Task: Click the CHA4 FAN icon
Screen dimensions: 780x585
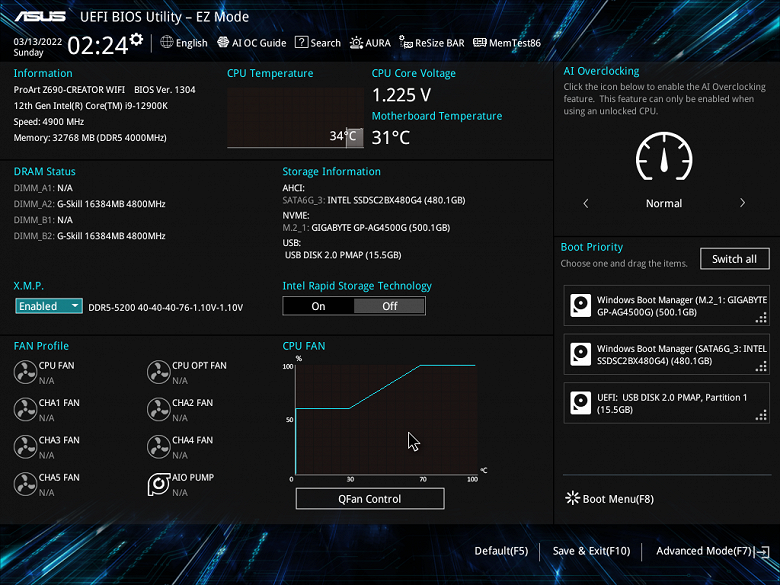Action: pyautogui.click(x=159, y=447)
